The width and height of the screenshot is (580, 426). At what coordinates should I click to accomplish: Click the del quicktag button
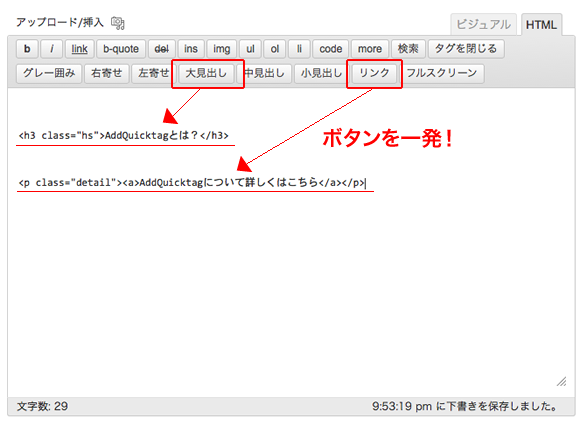click(x=162, y=49)
